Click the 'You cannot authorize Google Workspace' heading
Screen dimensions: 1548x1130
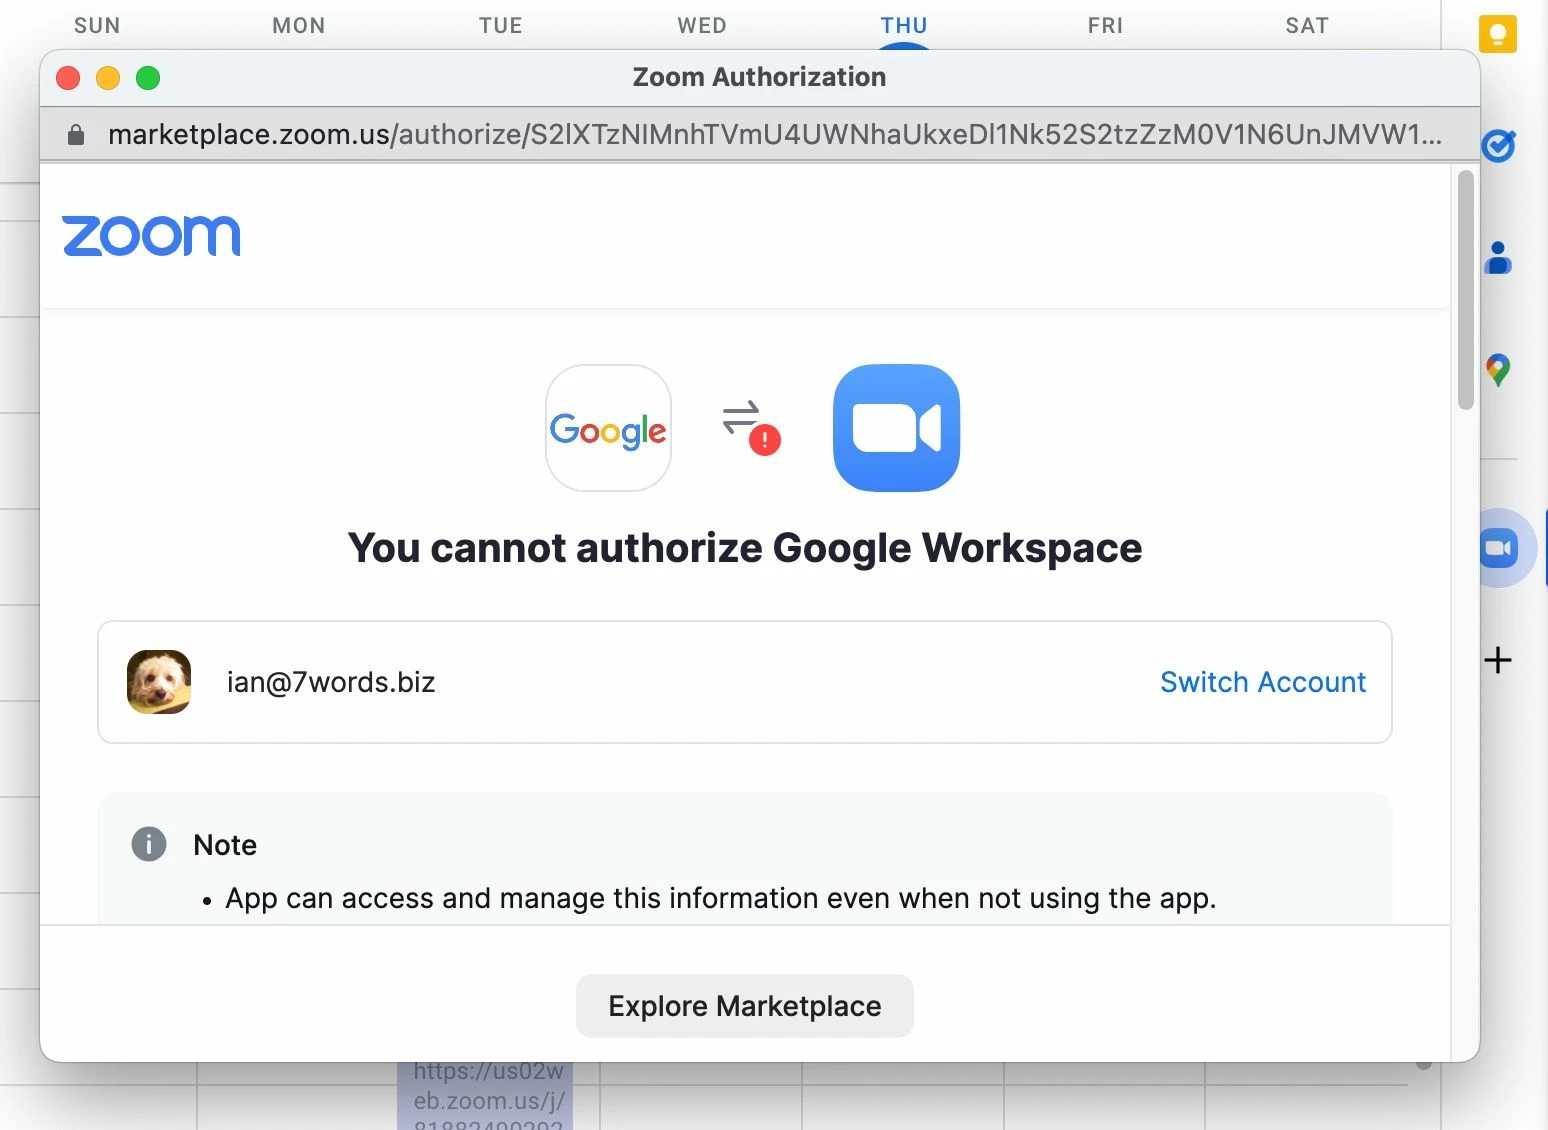(745, 548)
